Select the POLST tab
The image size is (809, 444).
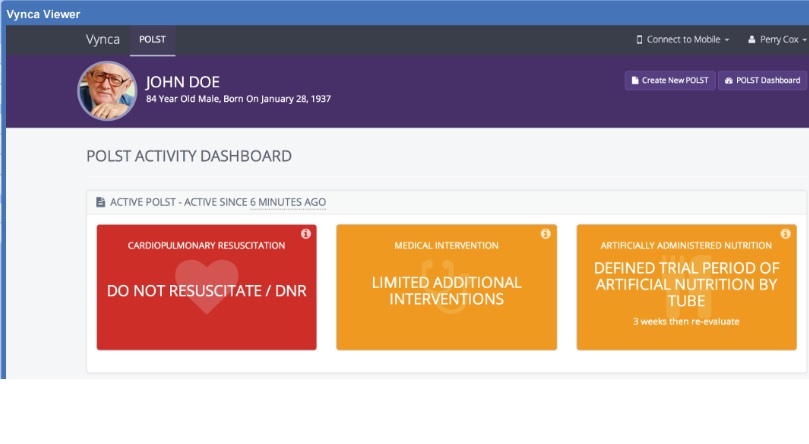tap(152, 40)
